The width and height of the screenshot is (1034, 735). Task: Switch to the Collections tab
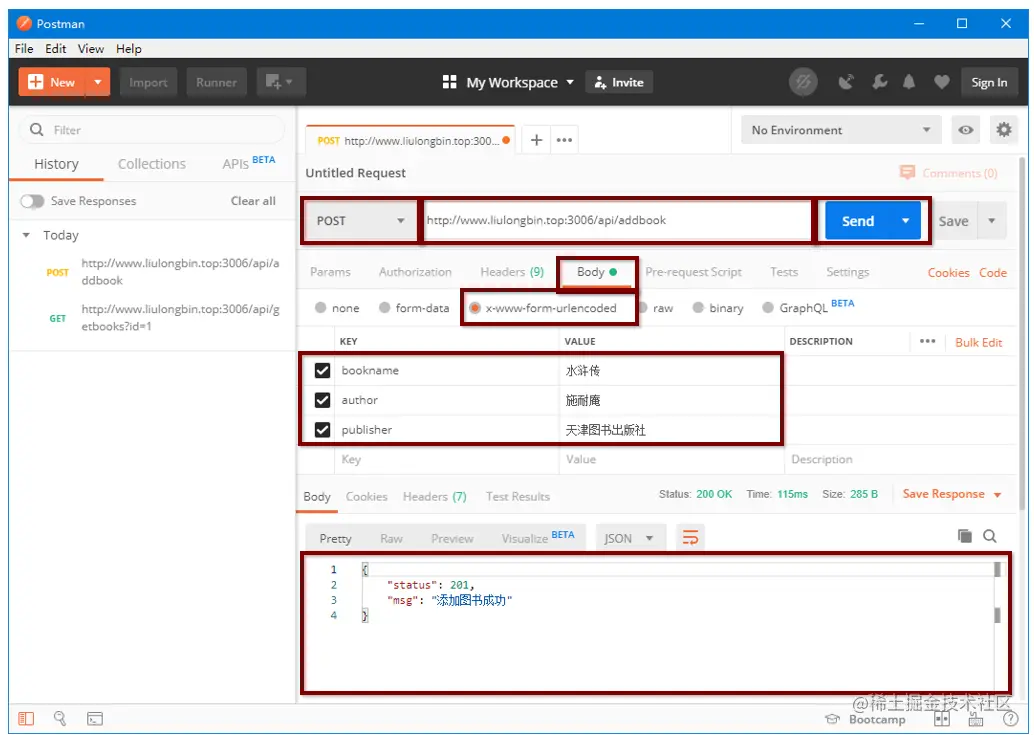(152, 164)
